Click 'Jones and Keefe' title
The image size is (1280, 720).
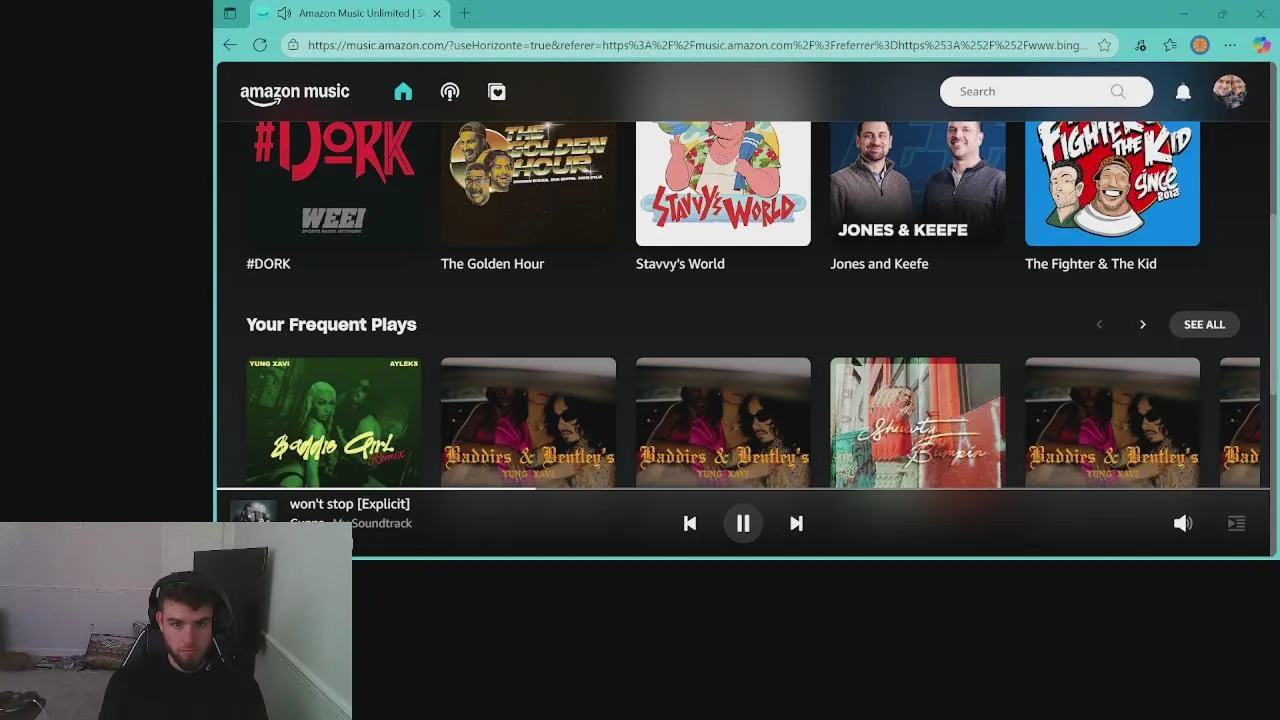coord(879,264)
